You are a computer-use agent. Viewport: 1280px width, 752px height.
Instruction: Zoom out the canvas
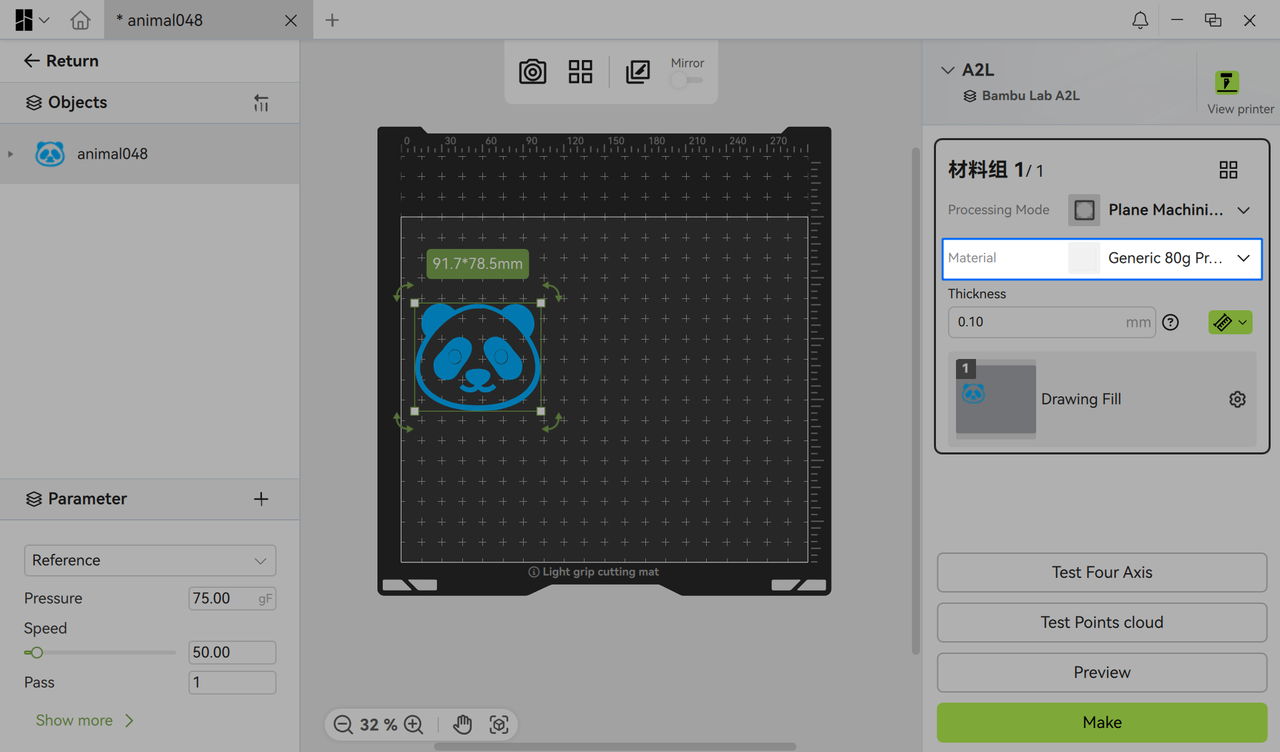[x=343, y=725]
